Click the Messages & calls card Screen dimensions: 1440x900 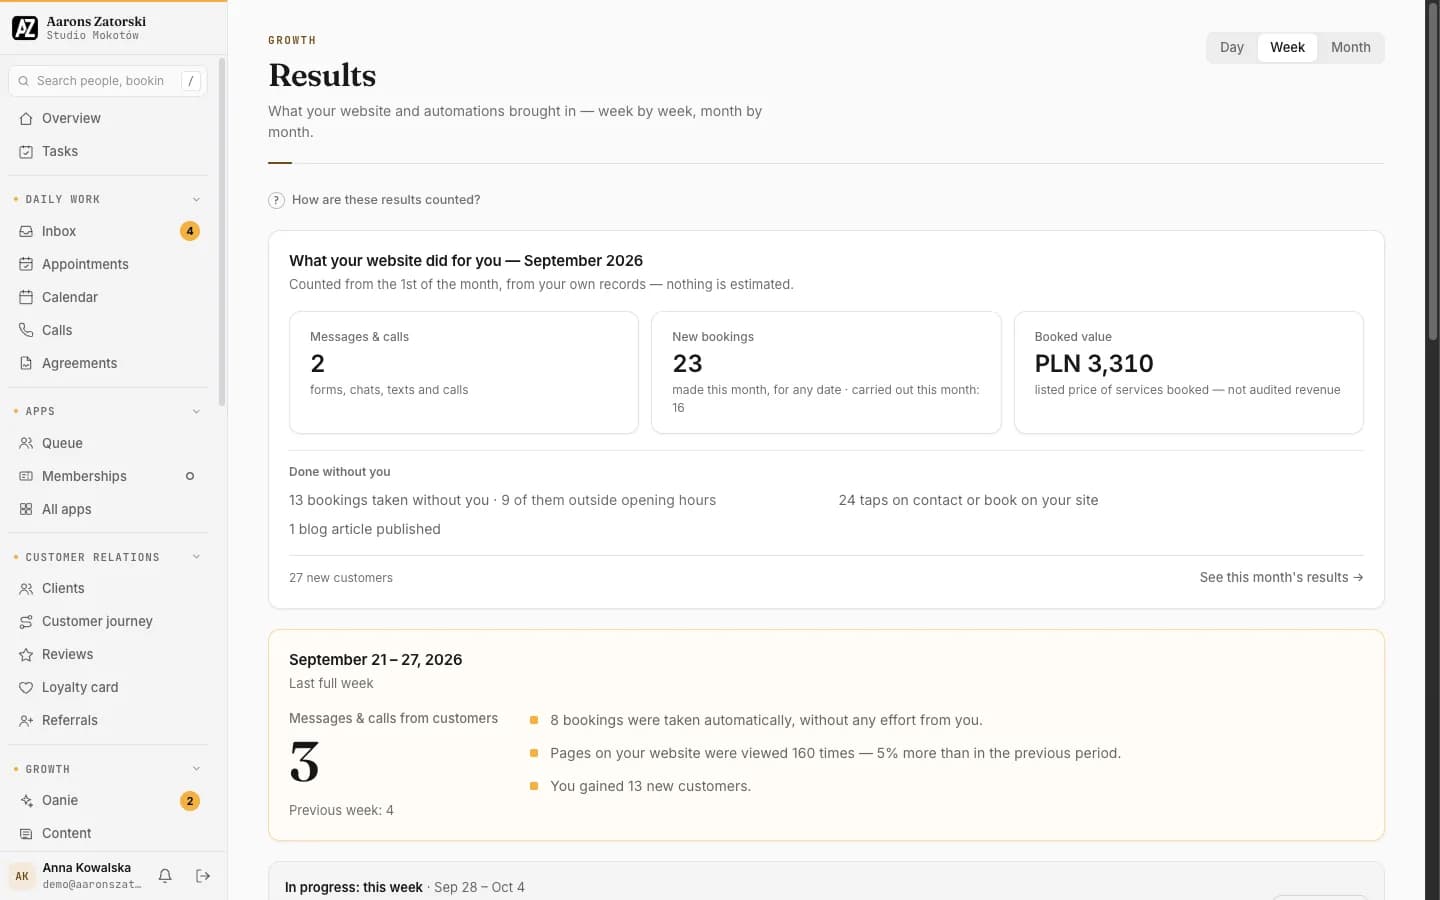[x=464, y=372]
